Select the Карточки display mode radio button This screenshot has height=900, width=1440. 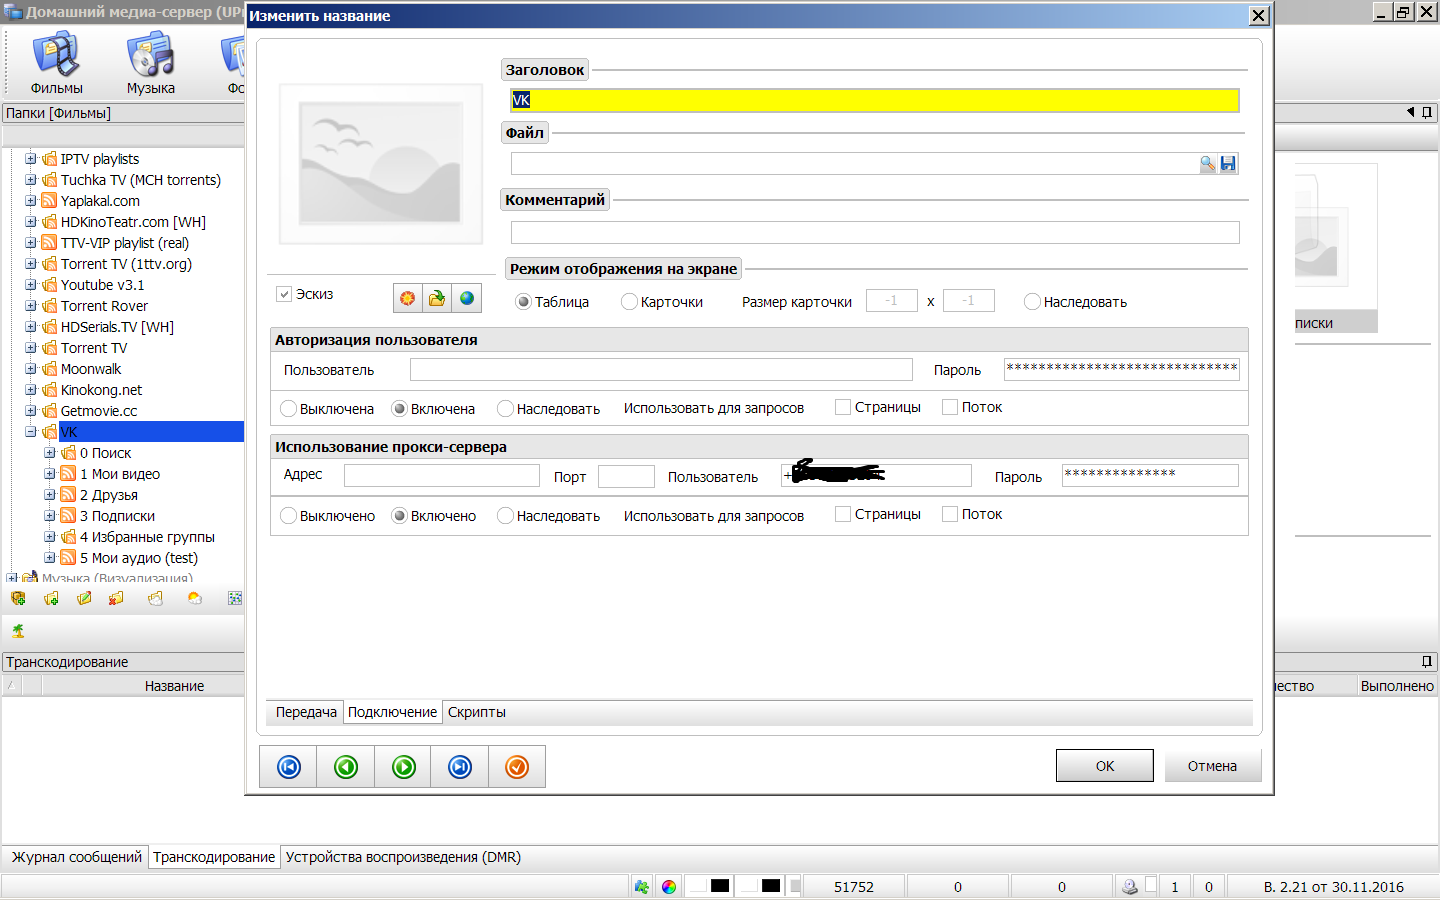[x=629, y=302]
